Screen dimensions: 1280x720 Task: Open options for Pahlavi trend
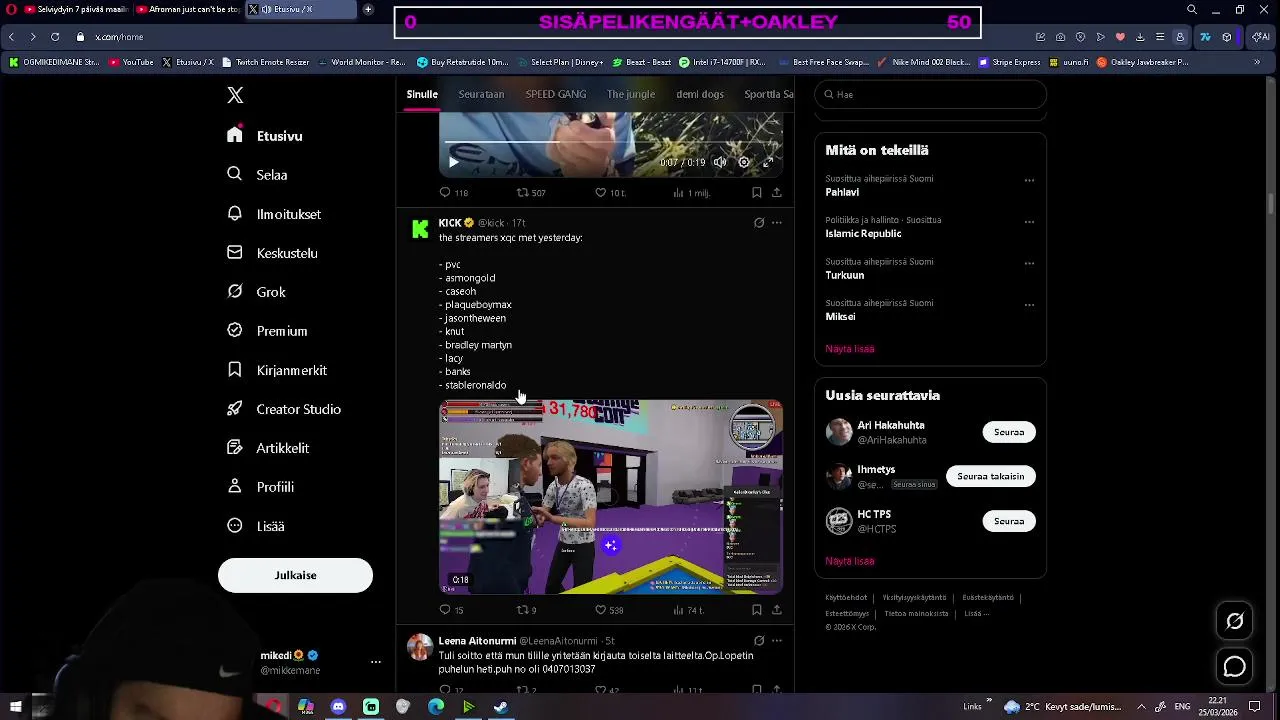(x=1029, y=181)
